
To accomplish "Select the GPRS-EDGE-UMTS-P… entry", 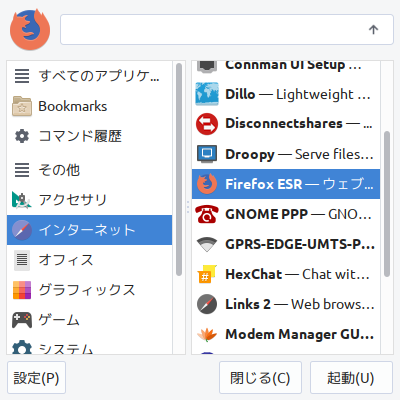I will coord(286,244).
